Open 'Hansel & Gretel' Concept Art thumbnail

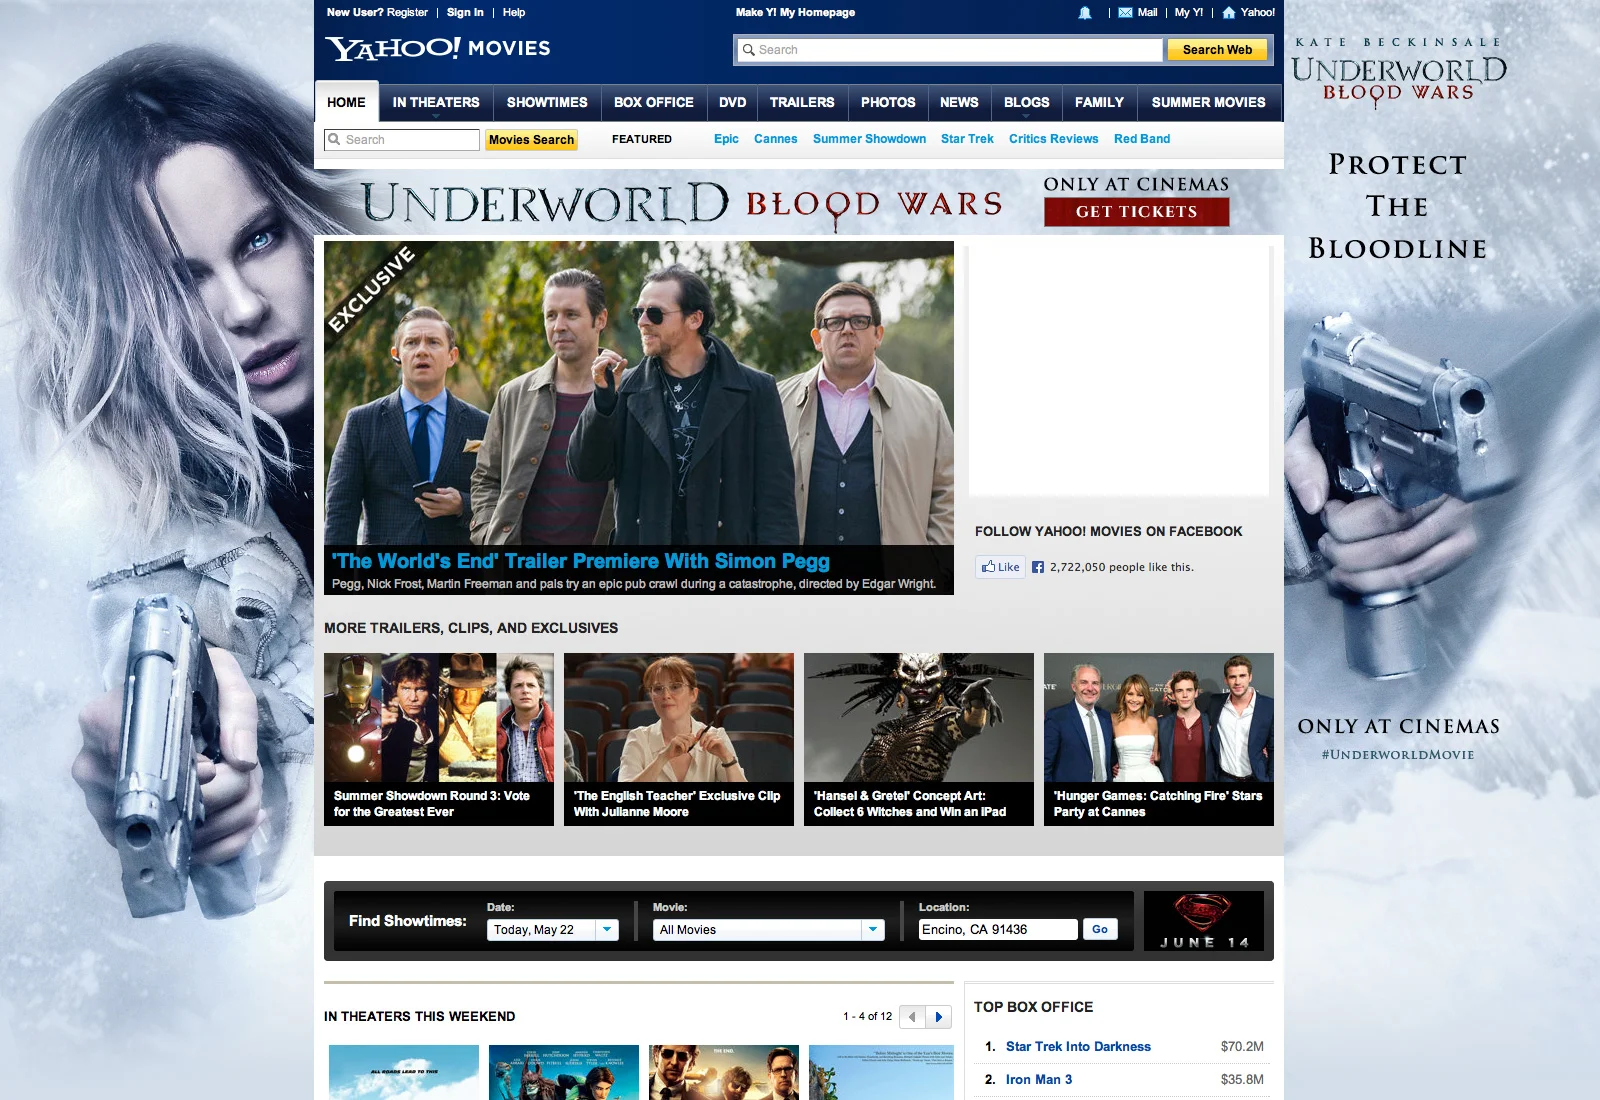coord(919,739)
